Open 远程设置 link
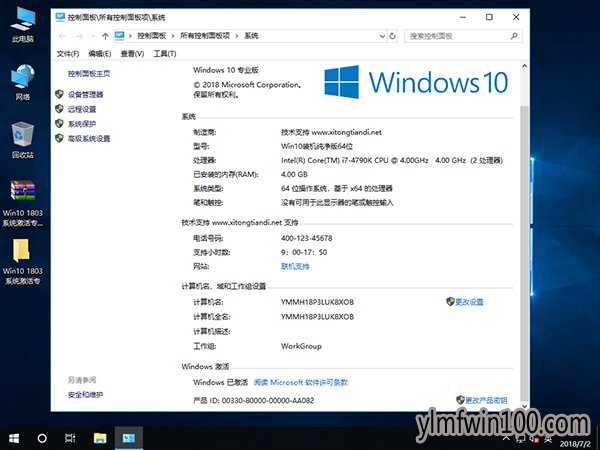 click(x=82, y=109)
